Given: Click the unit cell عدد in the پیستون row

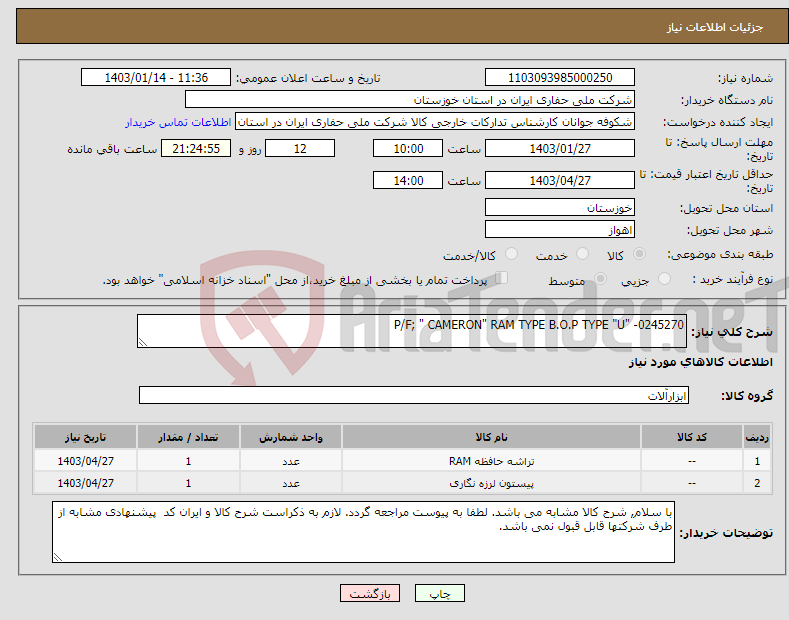Looking at the screenshot, I should [x=291, y=483].
